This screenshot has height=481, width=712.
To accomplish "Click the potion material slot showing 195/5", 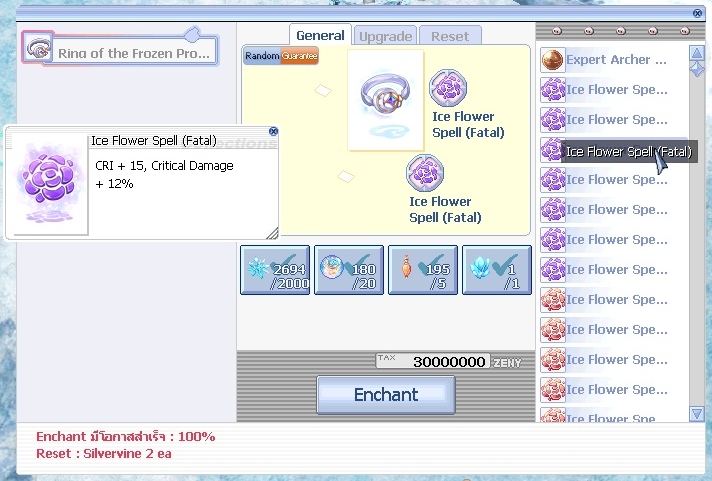I will pos(422,270).
